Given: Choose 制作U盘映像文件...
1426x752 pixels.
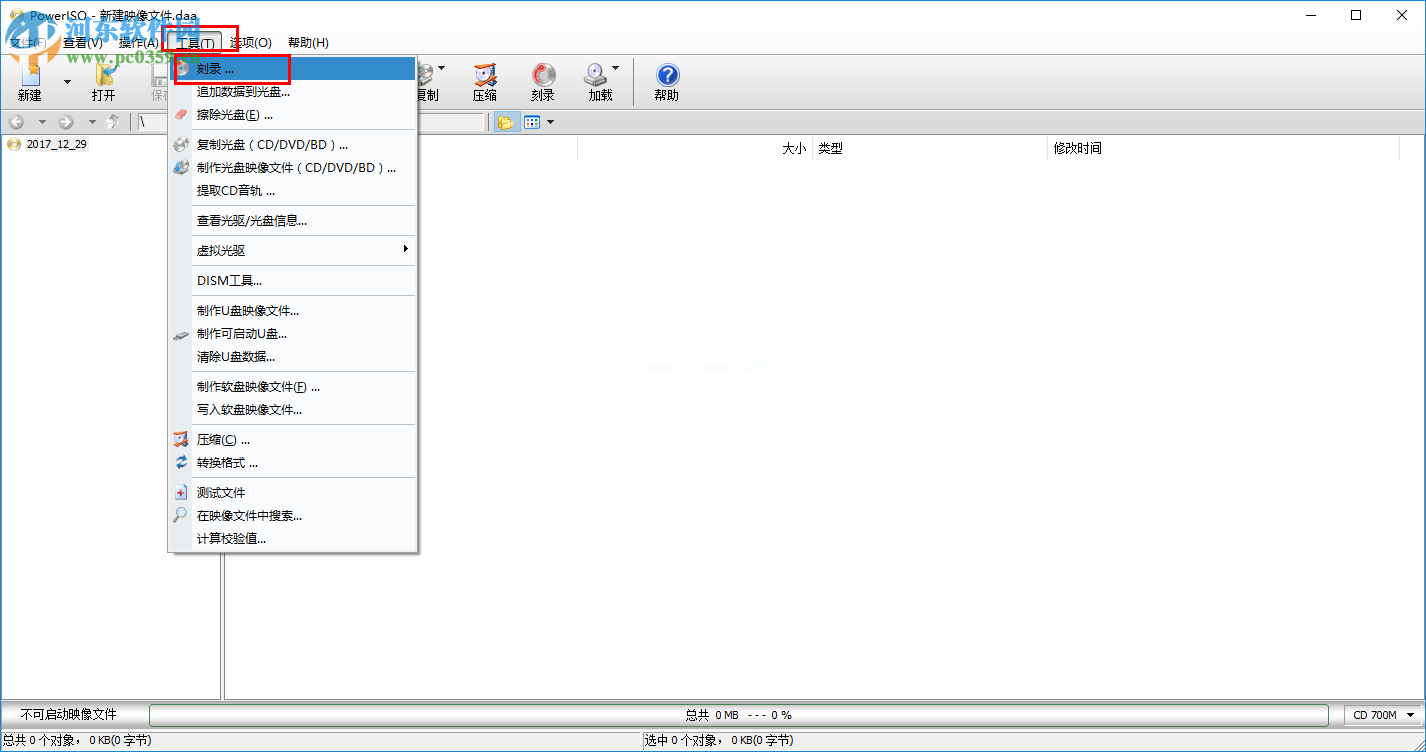Looking at the screenshot, I should pyautogui.click(x=292, y=311).
